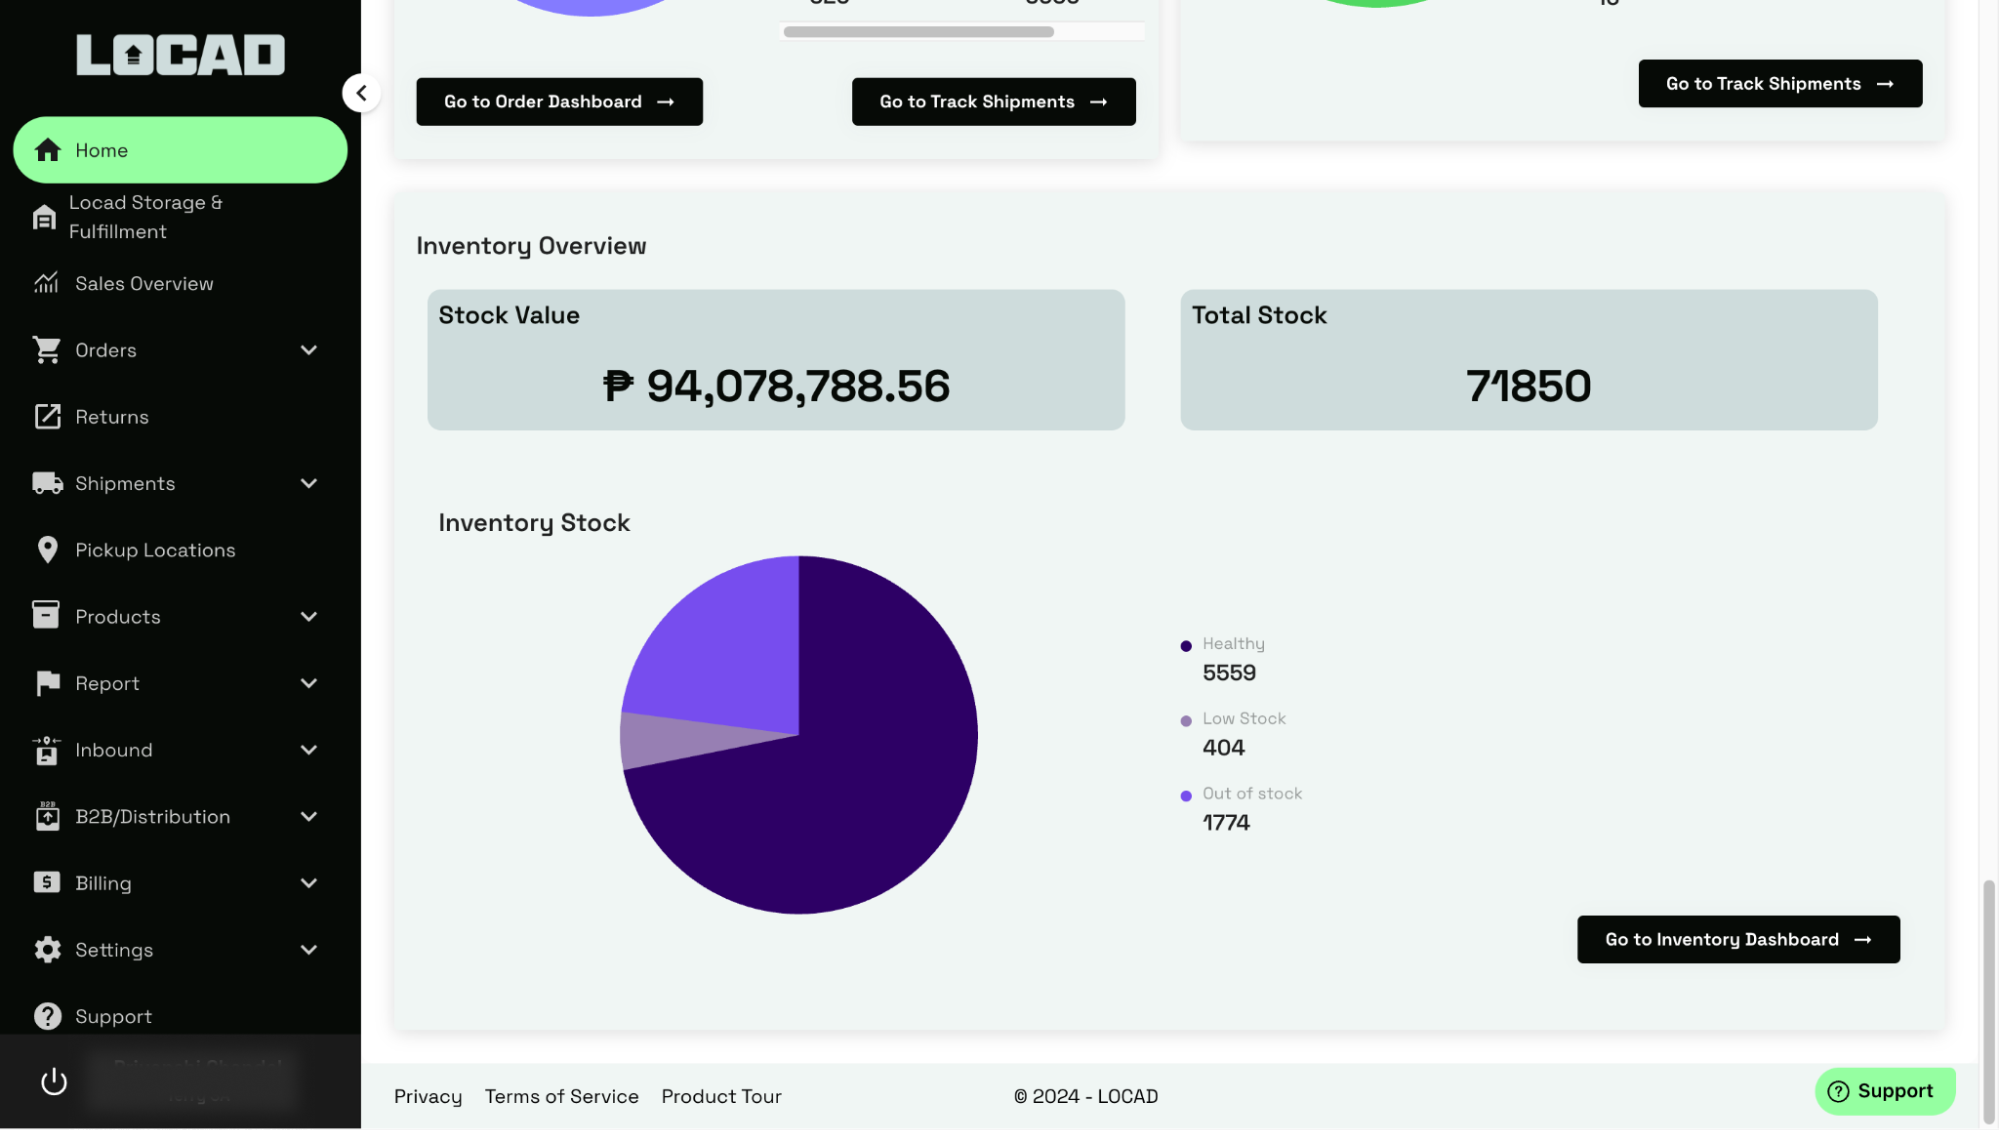Click the Sales Overview chart icon

(x=47, y=284)
